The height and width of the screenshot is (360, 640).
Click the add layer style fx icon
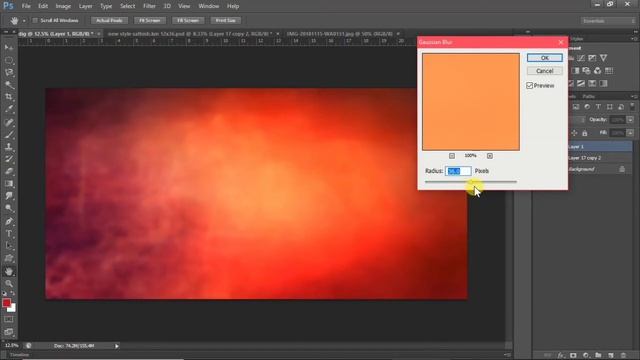[x=561, y=356]
